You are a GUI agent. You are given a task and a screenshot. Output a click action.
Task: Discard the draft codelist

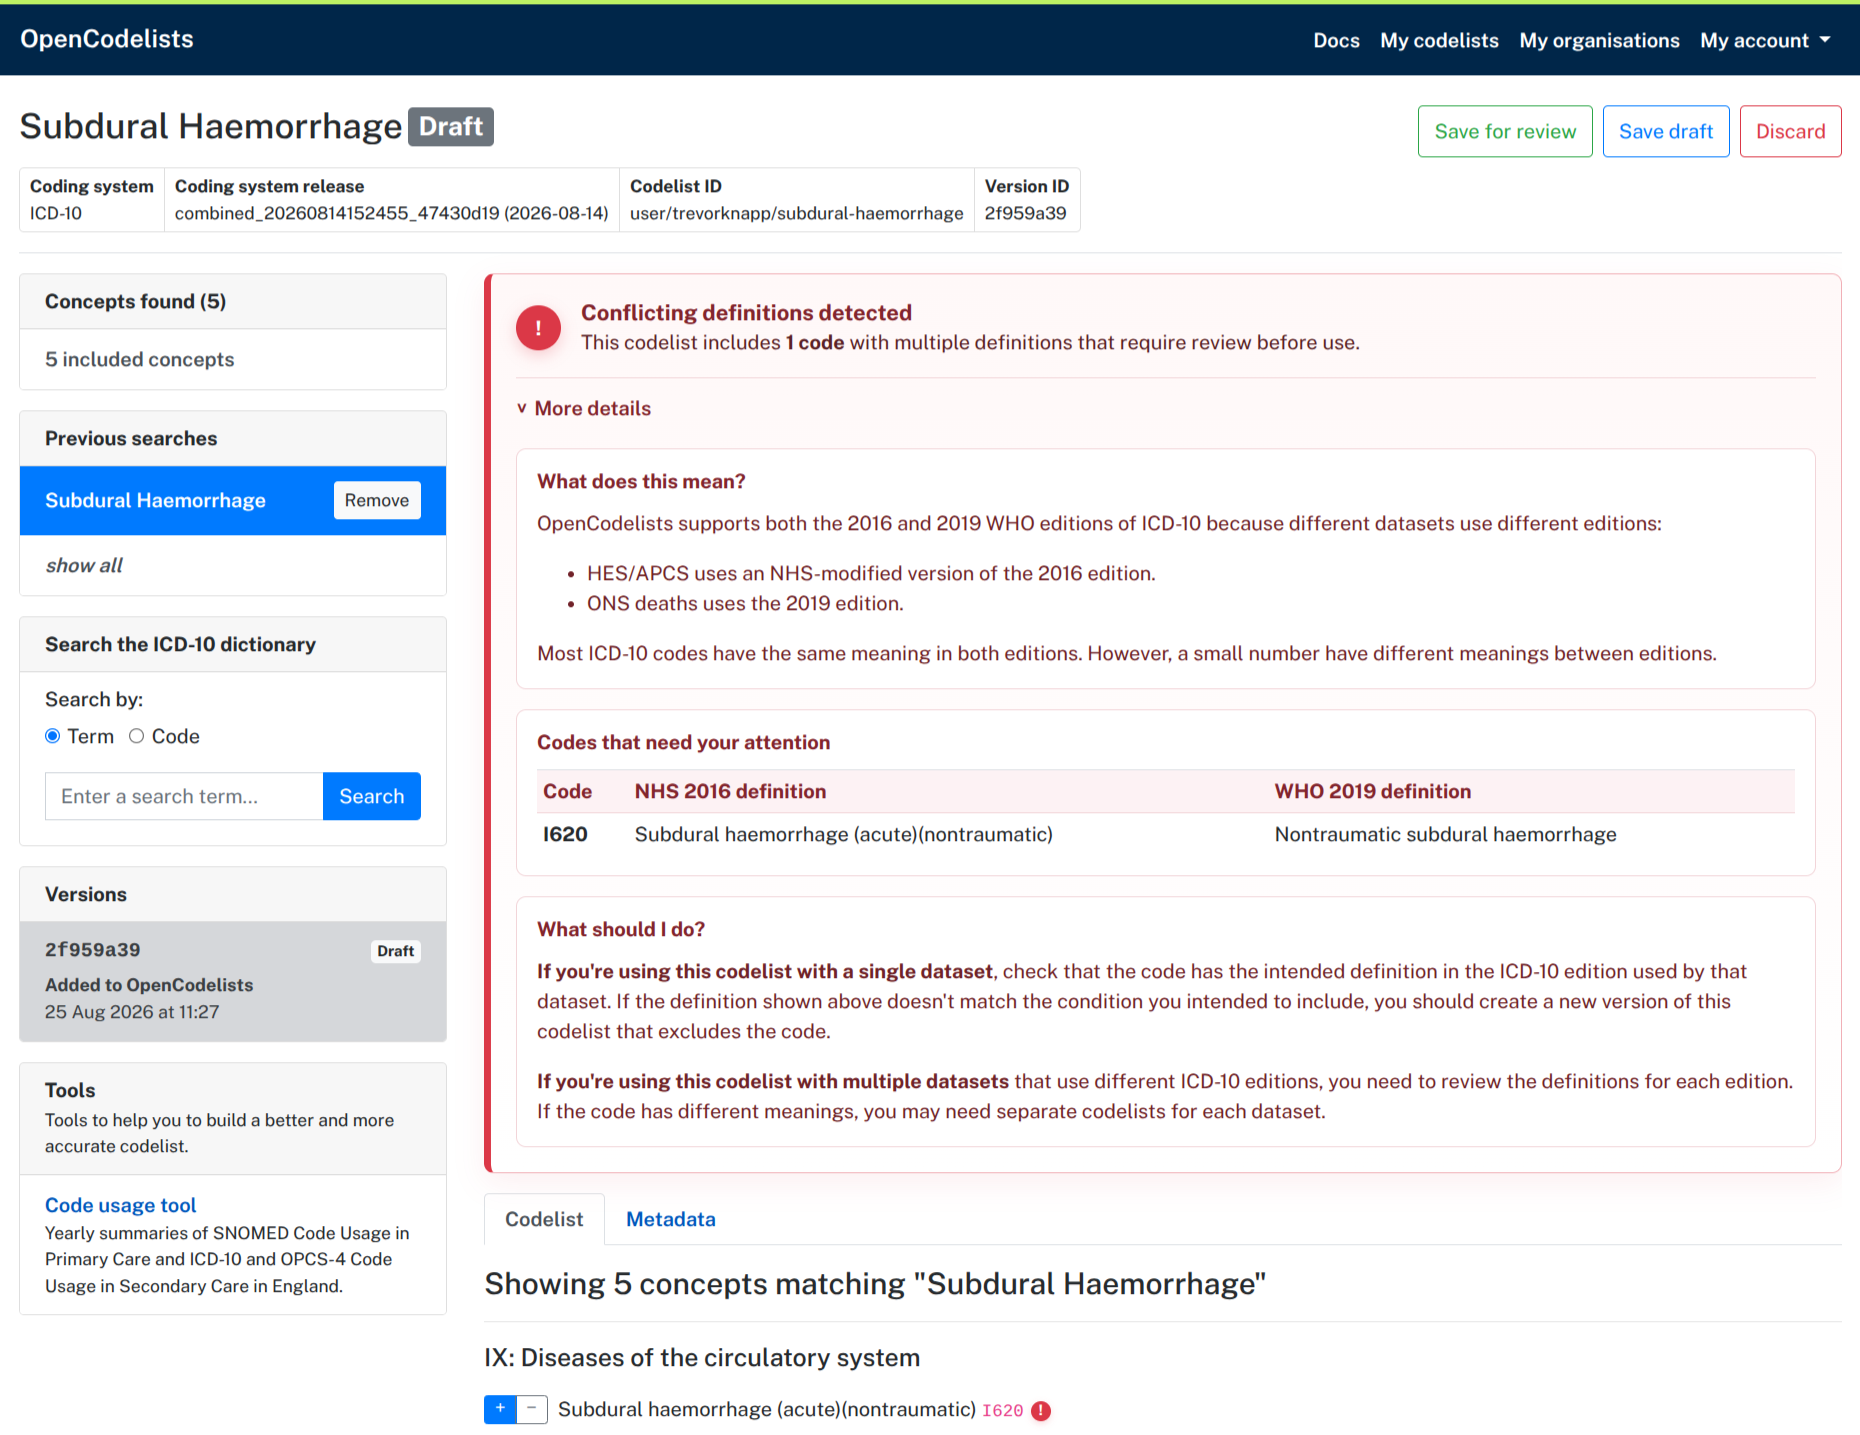pyautogui.click(x=1790, y=131)
